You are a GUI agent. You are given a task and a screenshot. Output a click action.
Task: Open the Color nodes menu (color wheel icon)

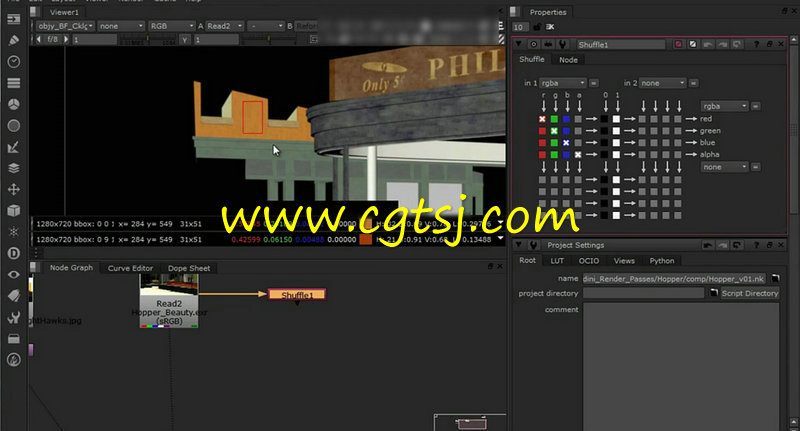coord(14,104)
